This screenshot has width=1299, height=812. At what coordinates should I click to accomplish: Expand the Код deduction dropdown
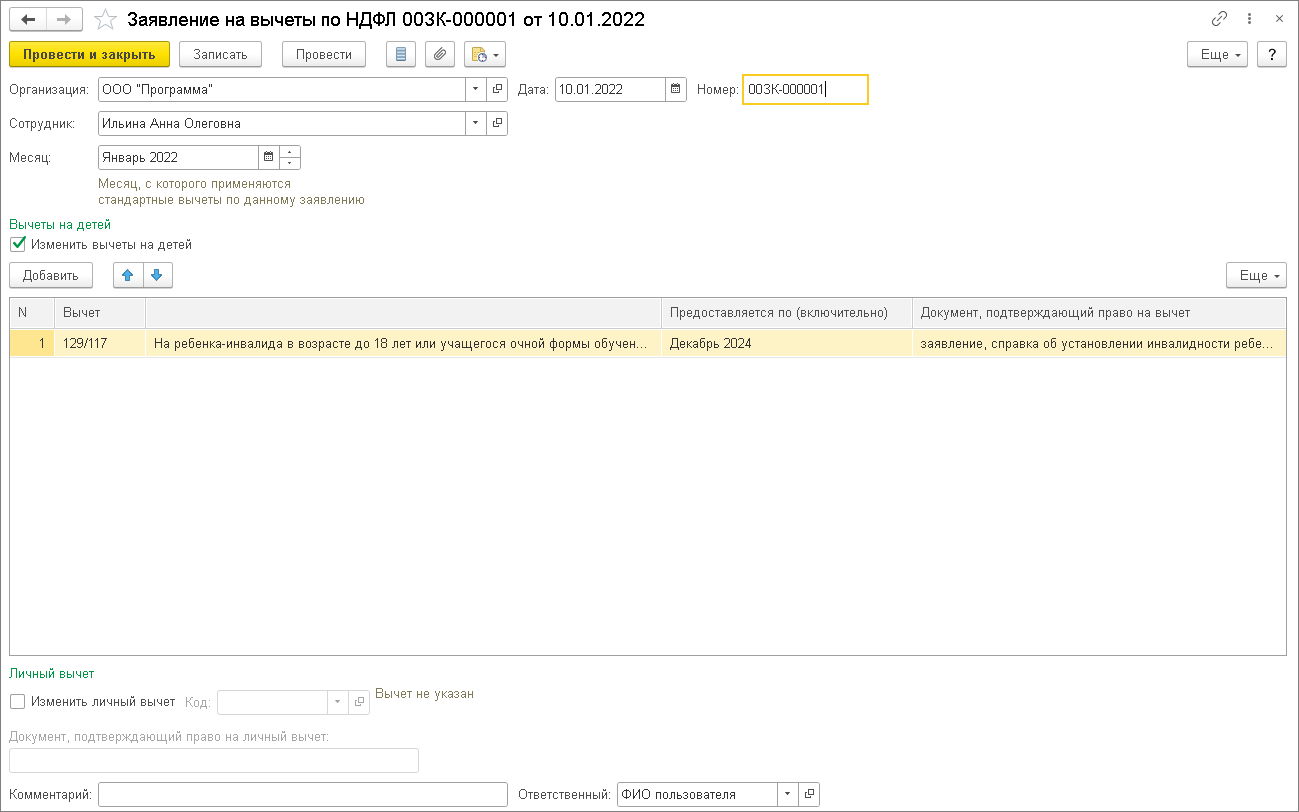(337, 702)
